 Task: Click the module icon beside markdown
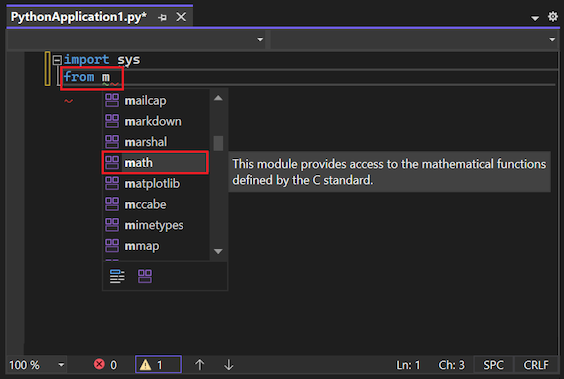tap(112, 121)
